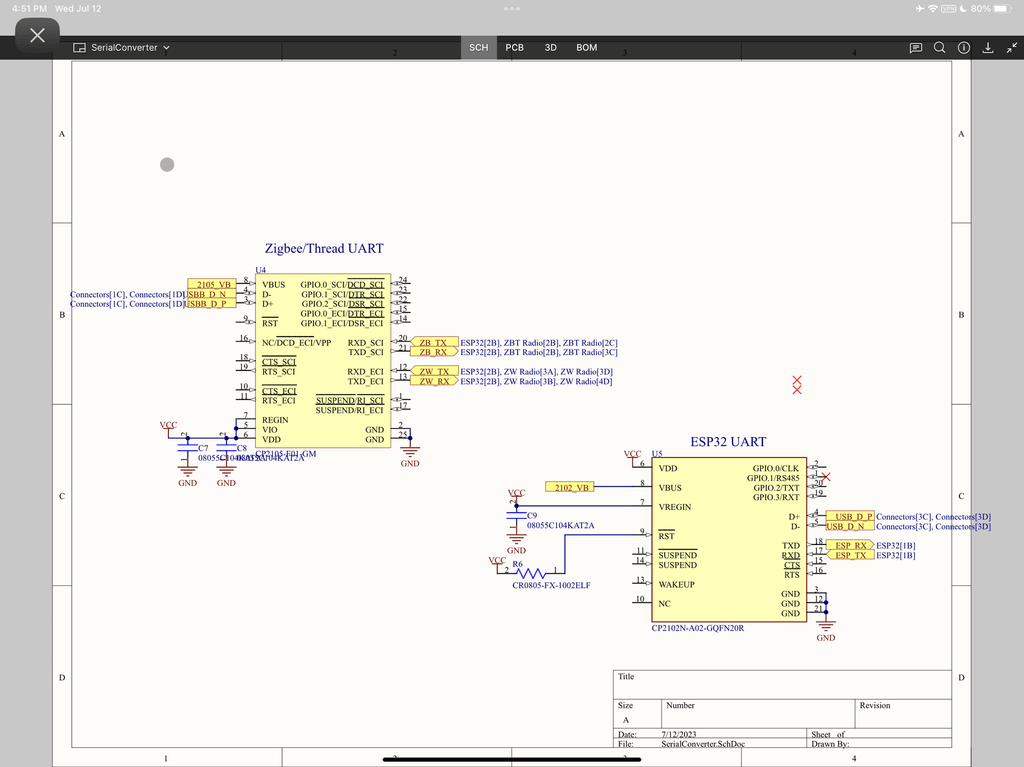
Task: Select the GND symbol below capacitor C7
Action: point(187,476)
